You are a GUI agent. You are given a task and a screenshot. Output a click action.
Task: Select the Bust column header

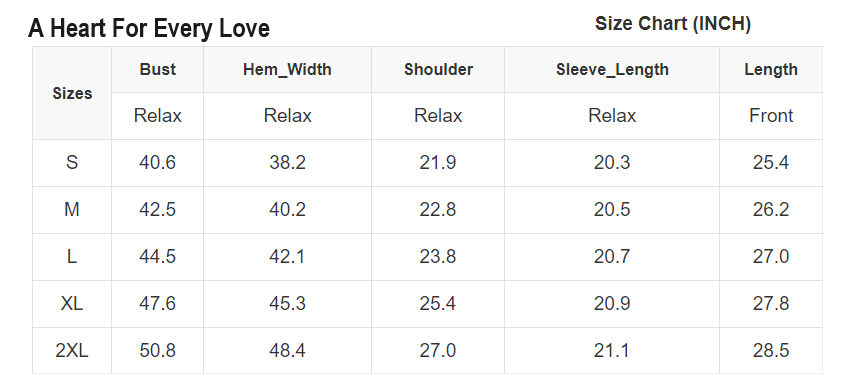click(157, 69)
